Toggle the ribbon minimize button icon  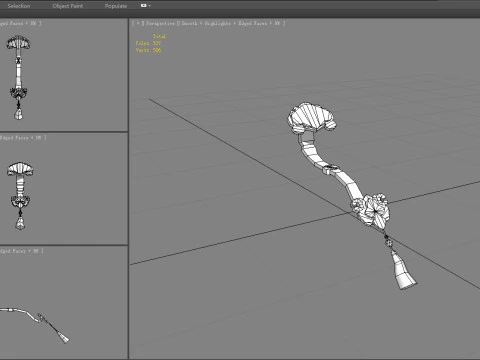pos(144,6)
